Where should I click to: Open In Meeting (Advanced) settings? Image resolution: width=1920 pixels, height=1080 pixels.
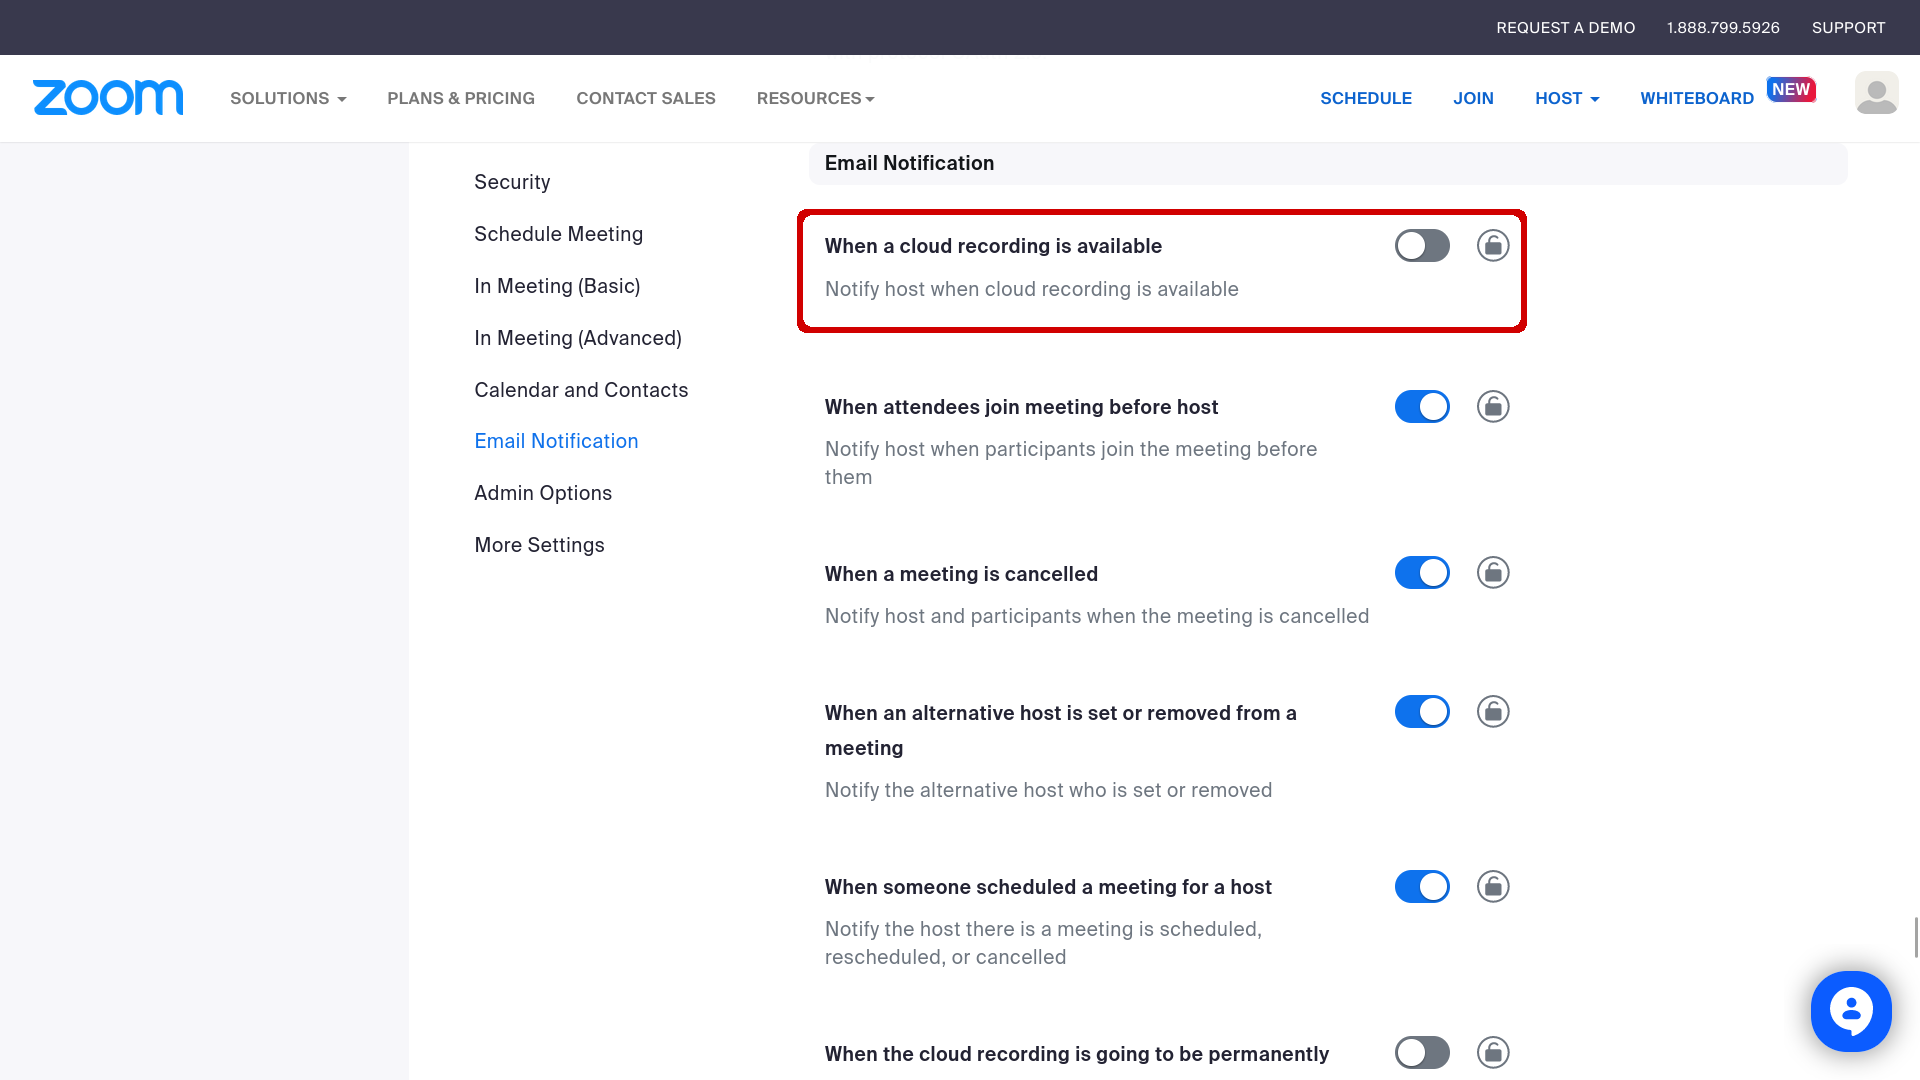(578, 338)
